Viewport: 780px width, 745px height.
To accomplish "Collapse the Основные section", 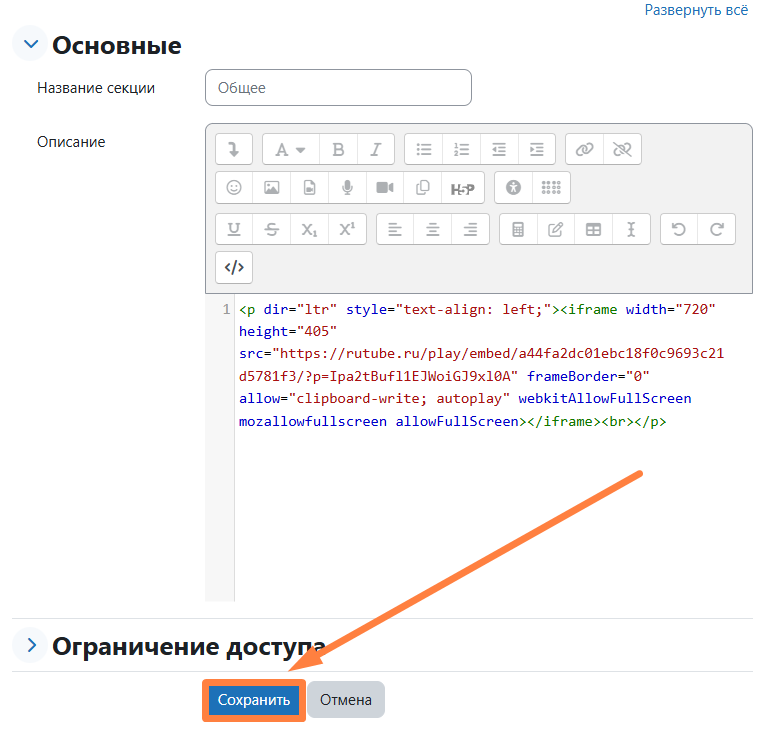I will [x=31, y=45].
